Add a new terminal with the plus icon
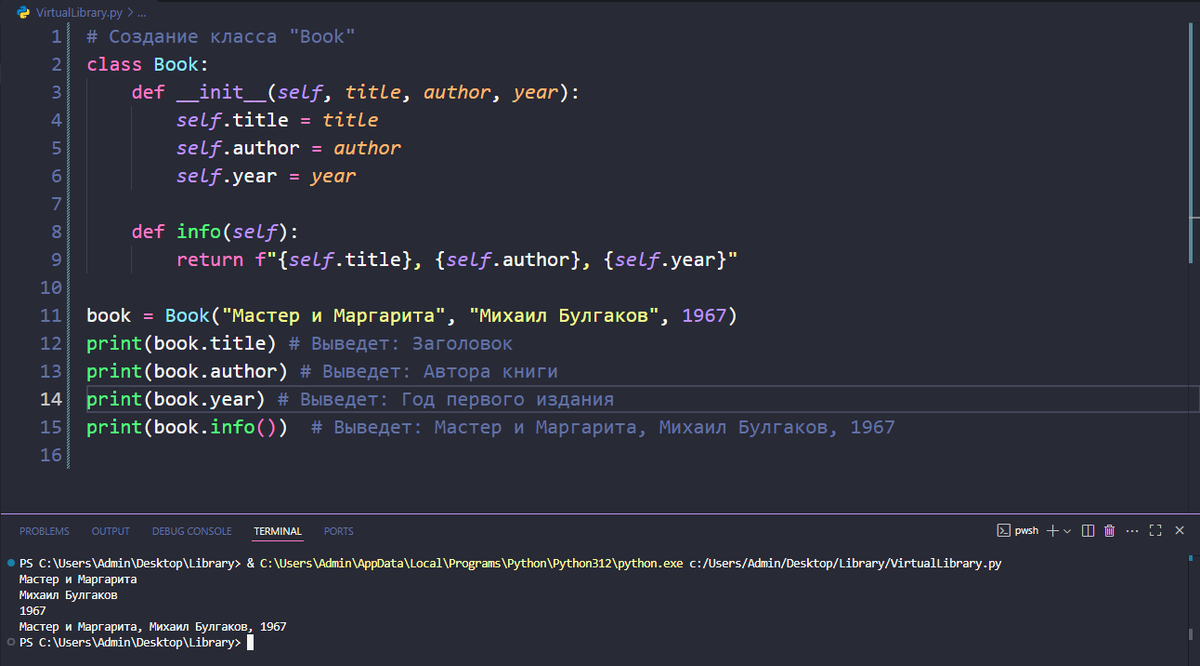This screenshot has height=666, width=1200. pyautogui.click(x=1052, y=531)
